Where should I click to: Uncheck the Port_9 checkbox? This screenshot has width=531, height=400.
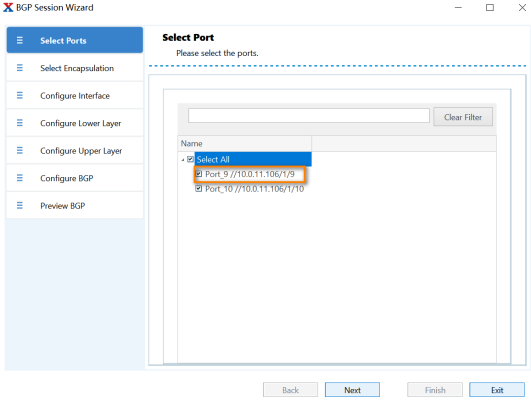pos(198,174)
